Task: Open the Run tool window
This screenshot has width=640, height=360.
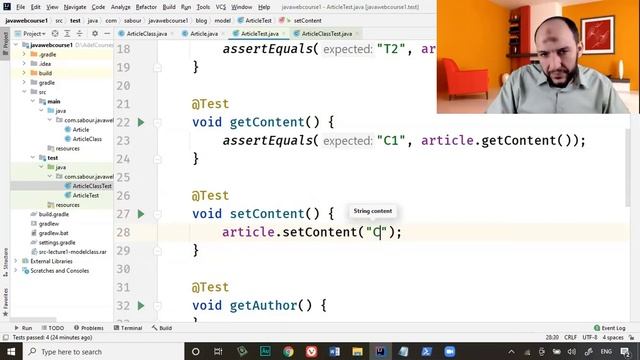Action: point(23,328)
